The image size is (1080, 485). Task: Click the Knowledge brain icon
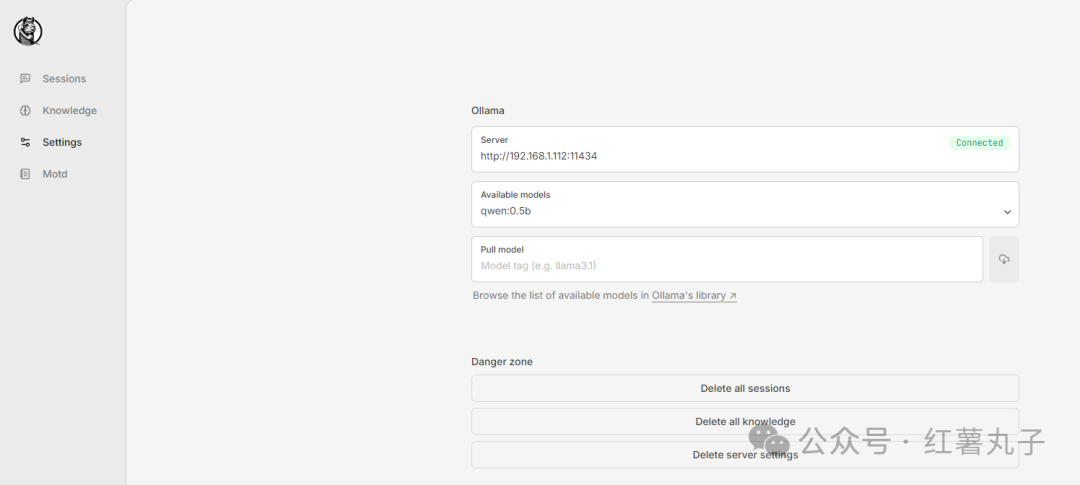coord(25,110)
